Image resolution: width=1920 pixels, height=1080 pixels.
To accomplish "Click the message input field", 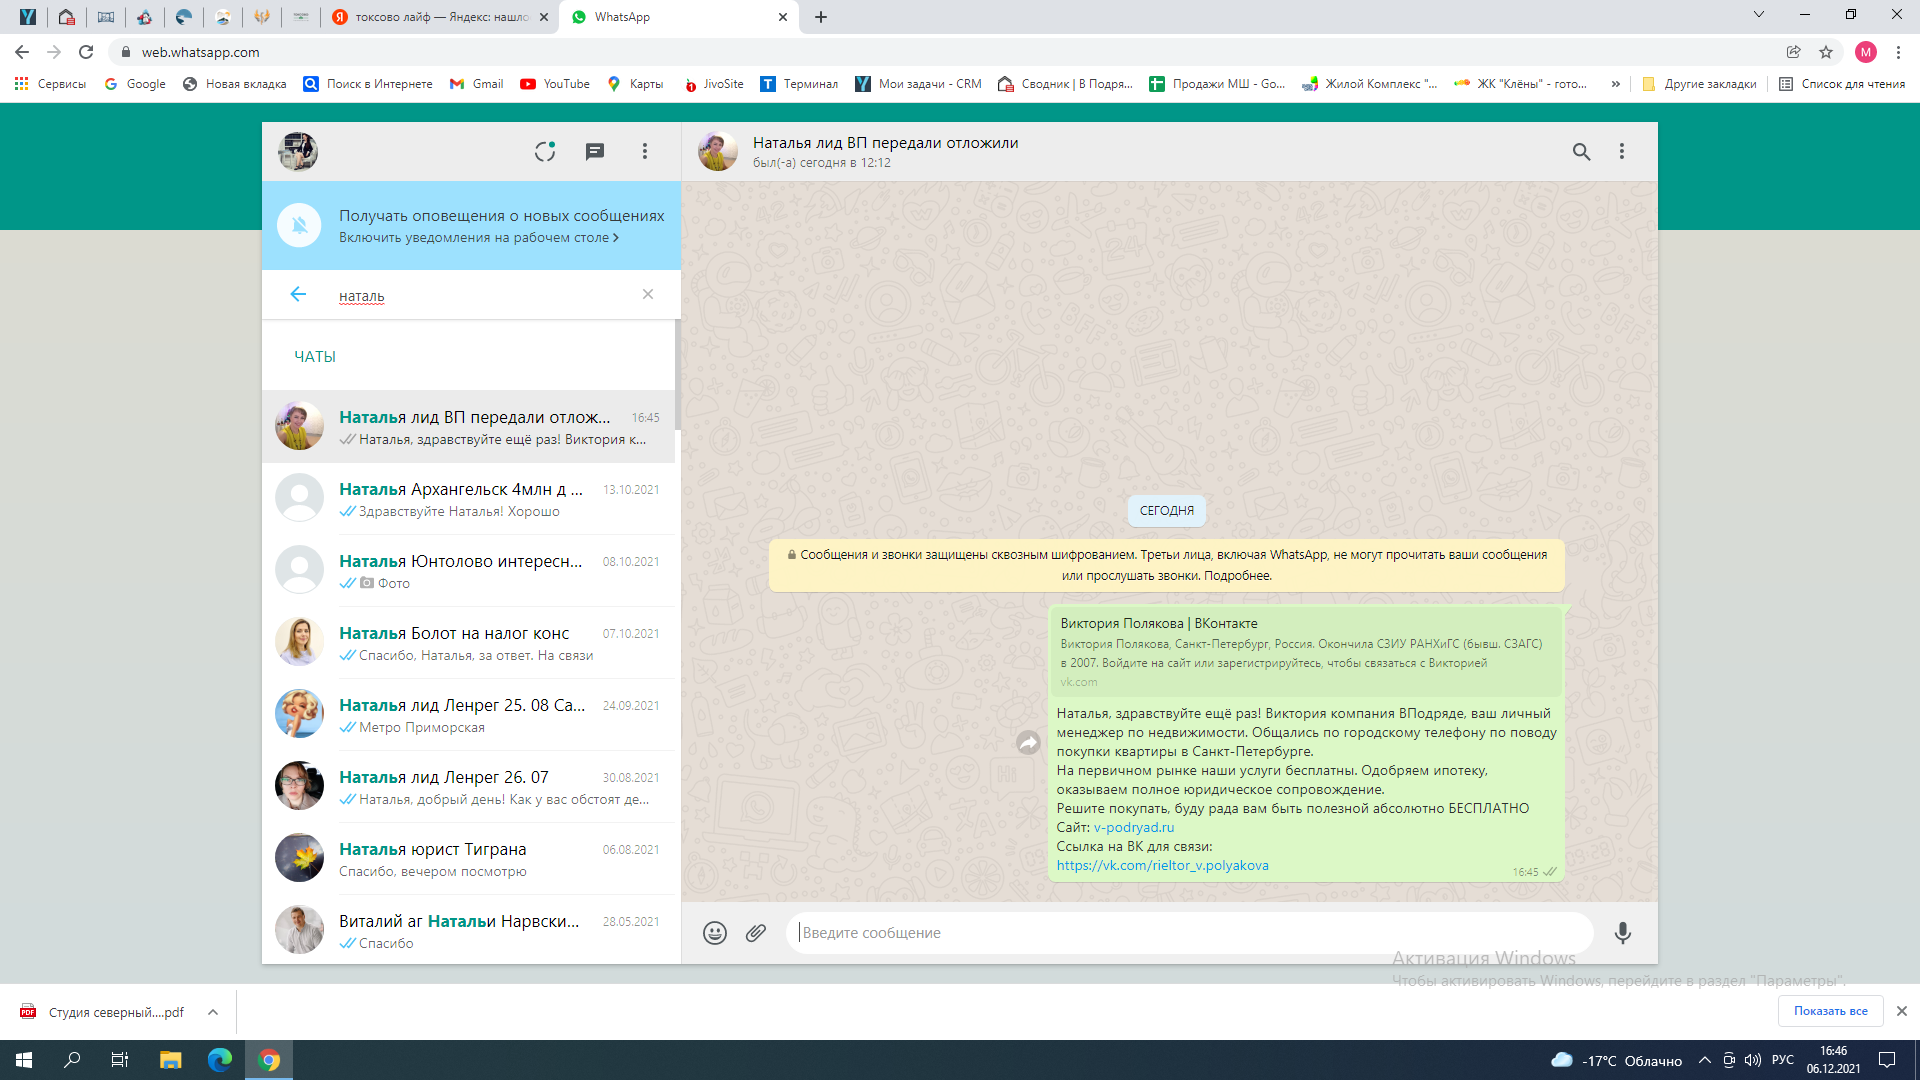I will 1190,933.
